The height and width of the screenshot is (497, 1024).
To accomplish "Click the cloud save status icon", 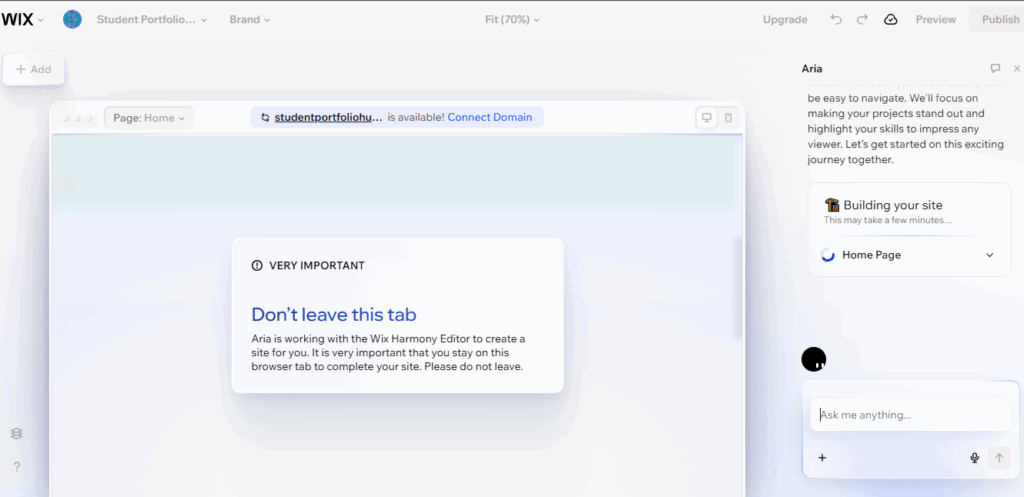I will click(891, 20).
